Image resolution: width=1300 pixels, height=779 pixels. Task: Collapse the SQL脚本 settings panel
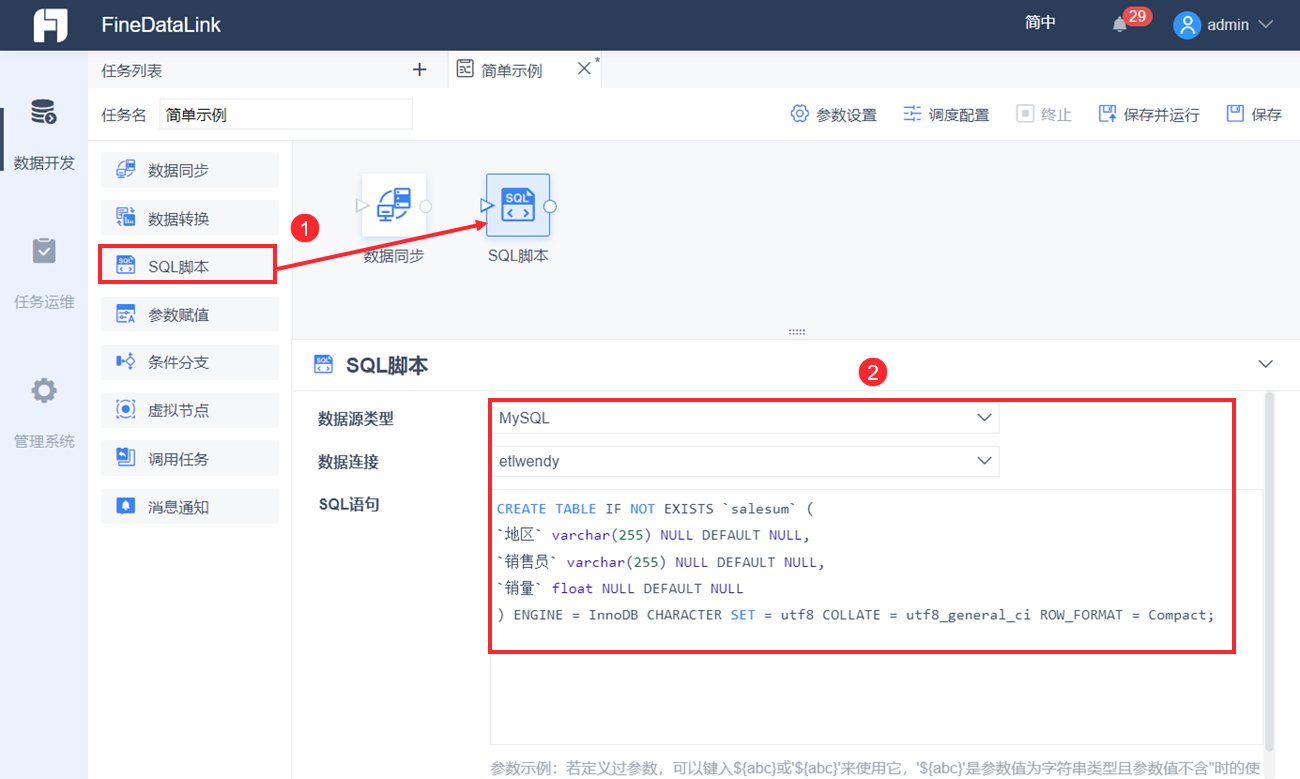pyautogui.click(x=1266, y=364)
